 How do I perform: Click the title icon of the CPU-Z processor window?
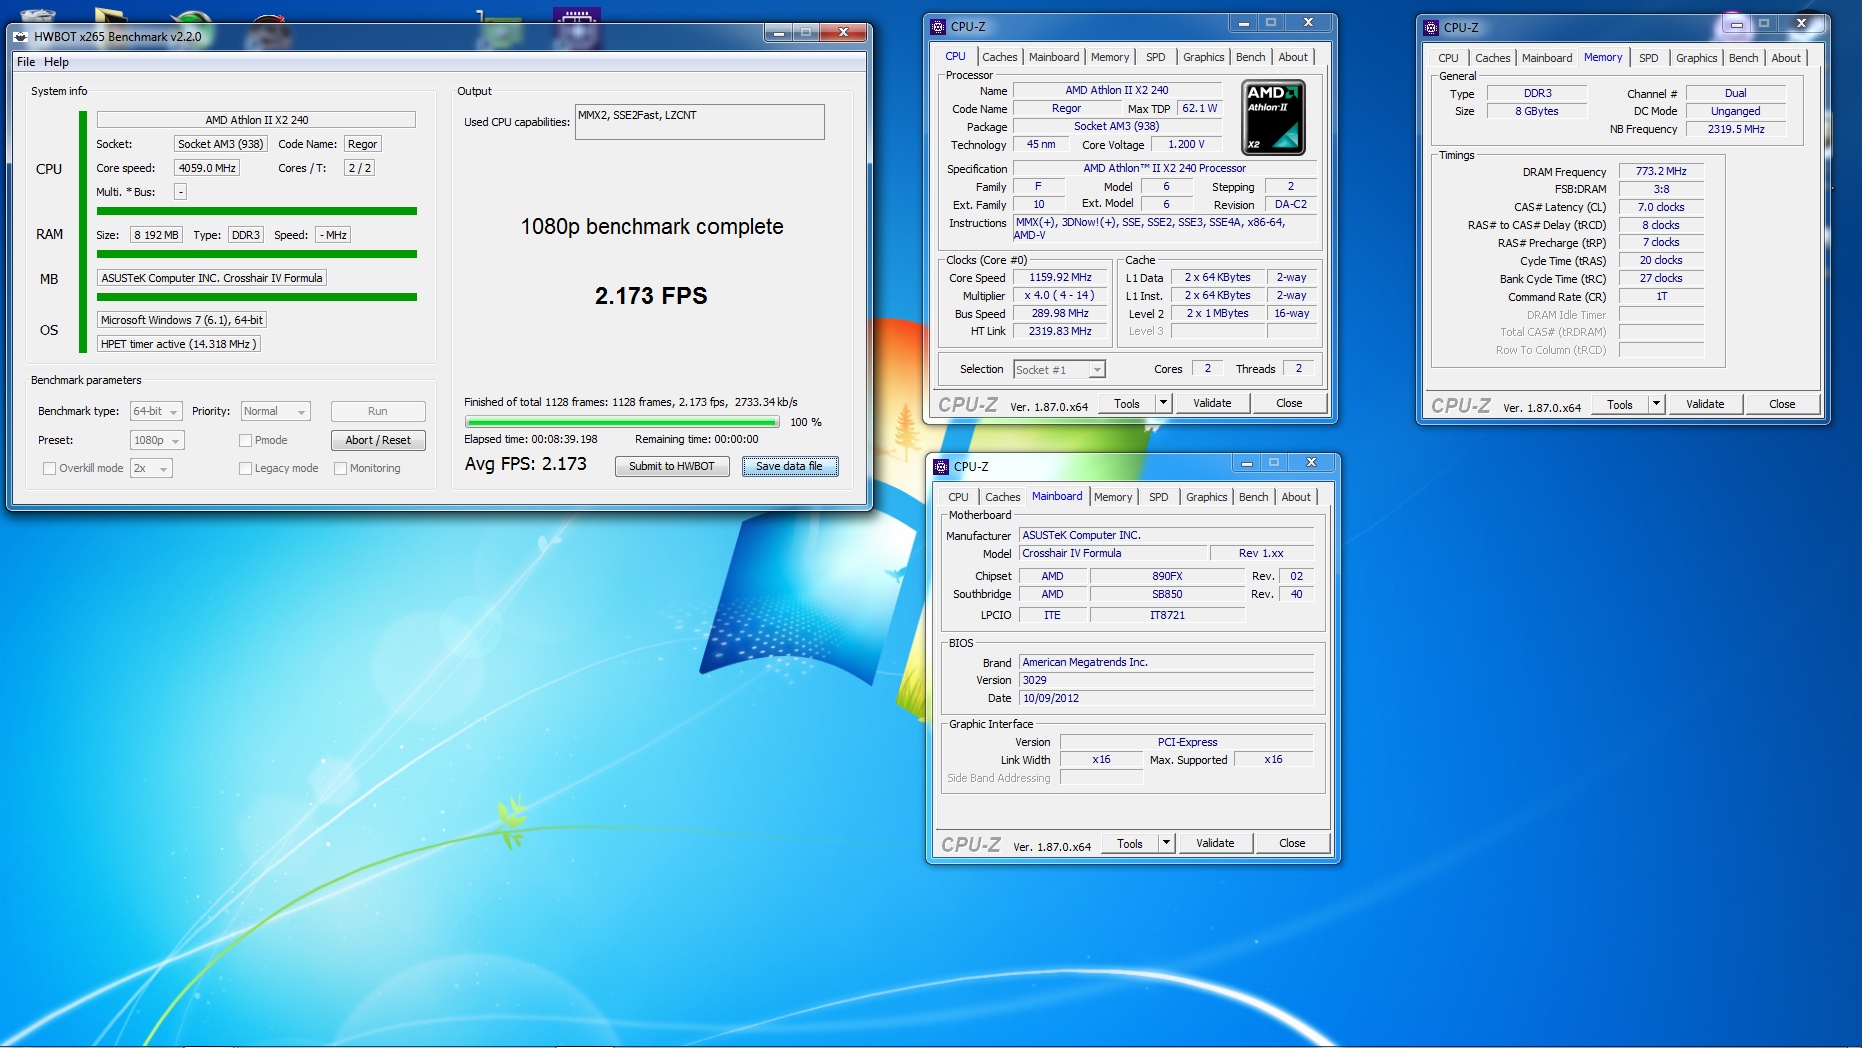pyautogui.click(x=939, y=27)
